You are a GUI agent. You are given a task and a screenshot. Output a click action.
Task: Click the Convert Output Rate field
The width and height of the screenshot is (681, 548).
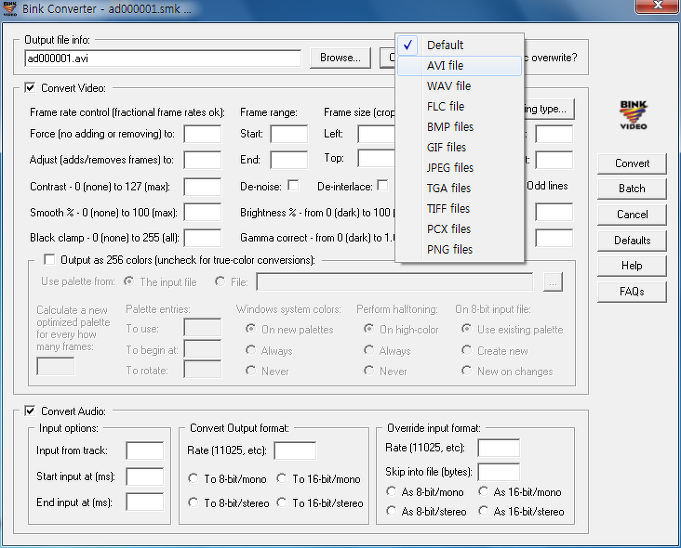tap(295, 450)
